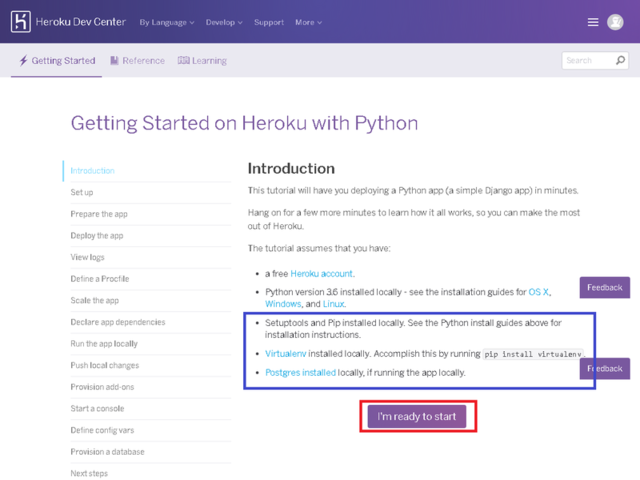The width and height of the screenshot is (640, 480).
Task: Click the Heroku Dev Center title
Action: pos(81,22)
